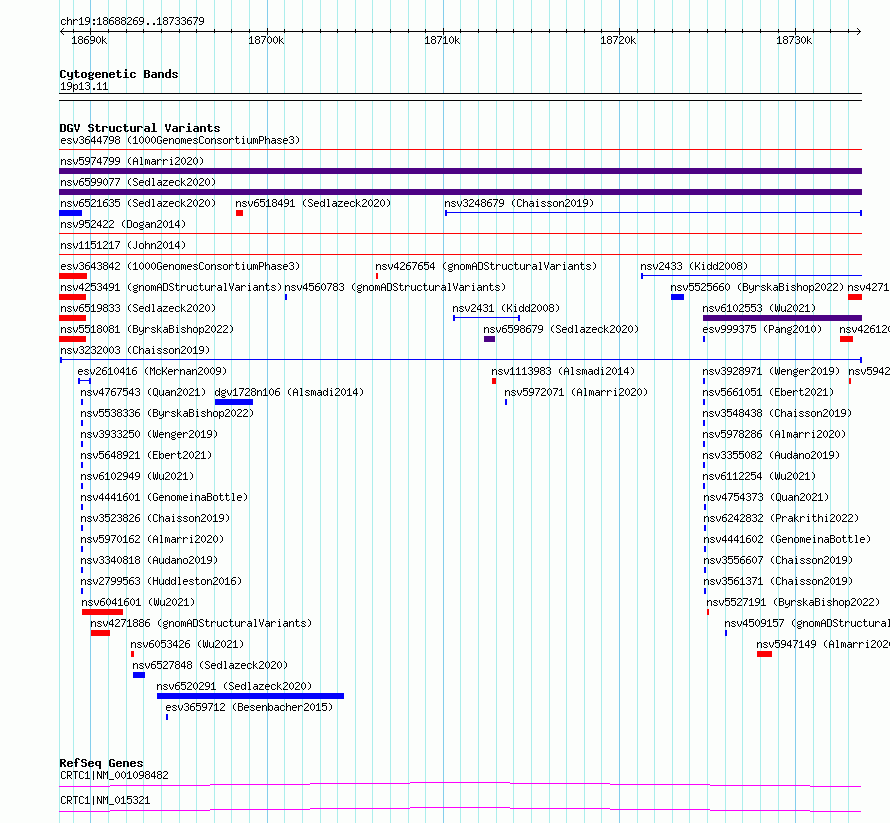Select nsv3556607 (Chaisson2019) label

click(x=778, y=560)
